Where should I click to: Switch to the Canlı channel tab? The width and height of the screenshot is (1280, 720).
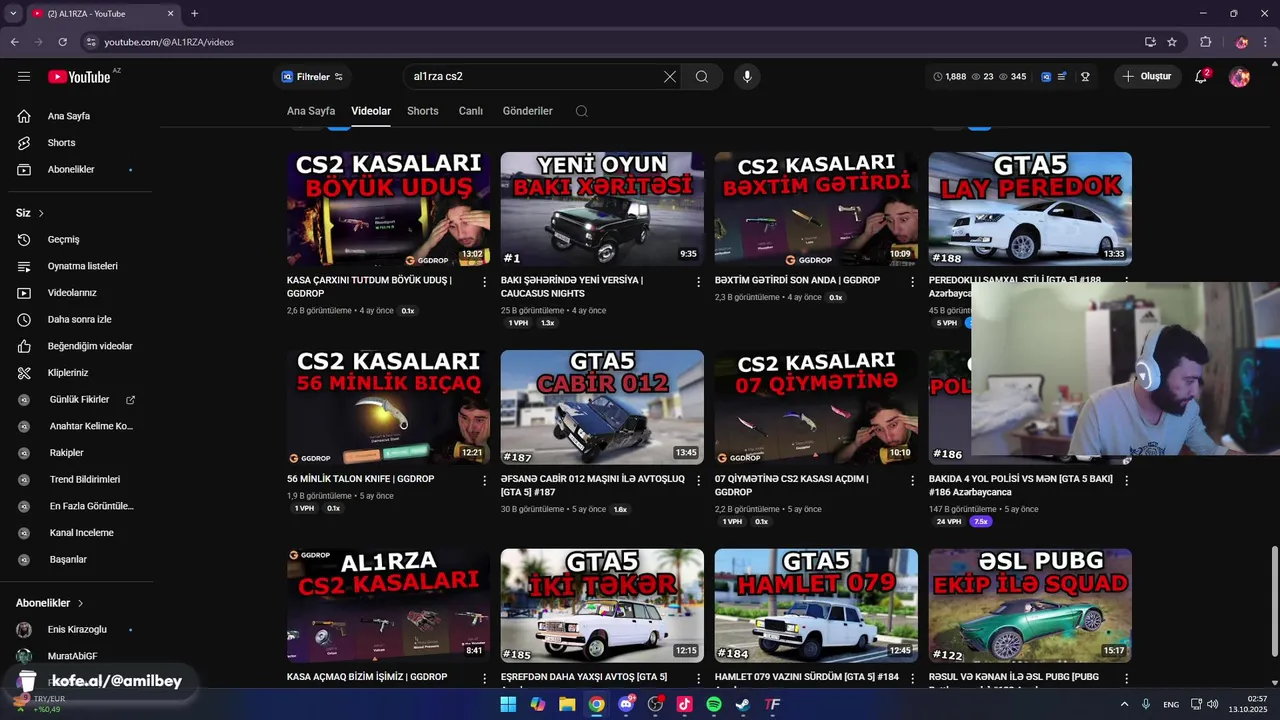click(x=471, y=111)
